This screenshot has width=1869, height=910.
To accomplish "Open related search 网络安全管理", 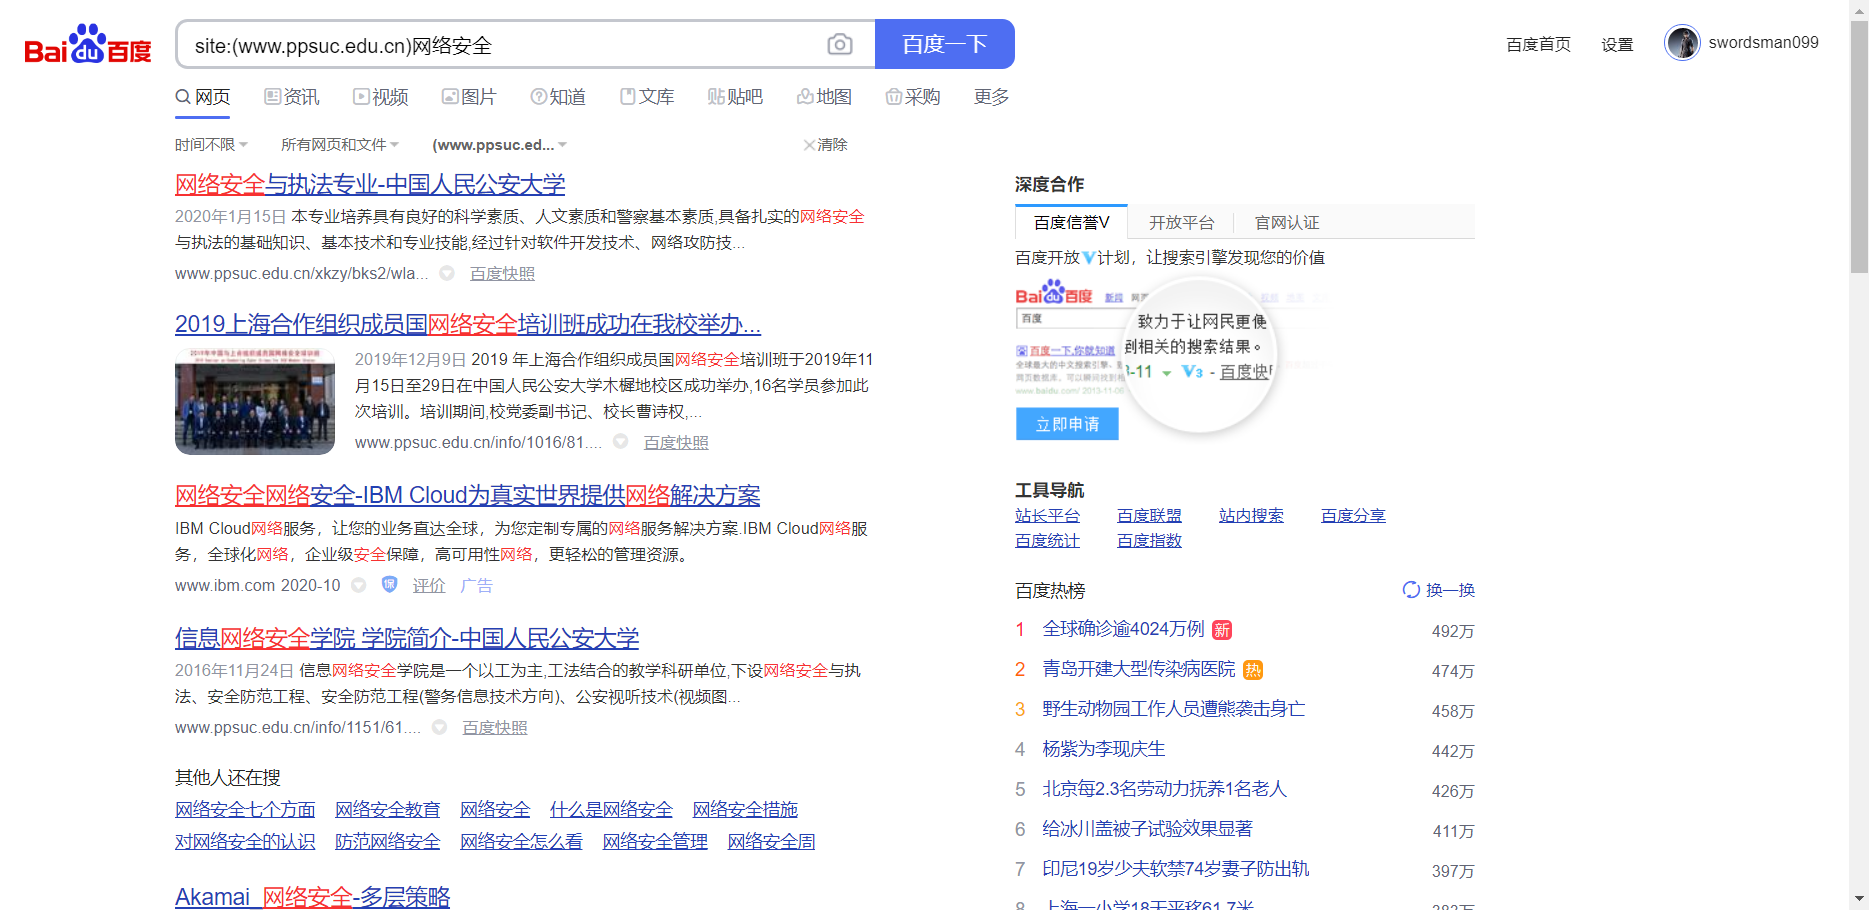I will point(655,842).
